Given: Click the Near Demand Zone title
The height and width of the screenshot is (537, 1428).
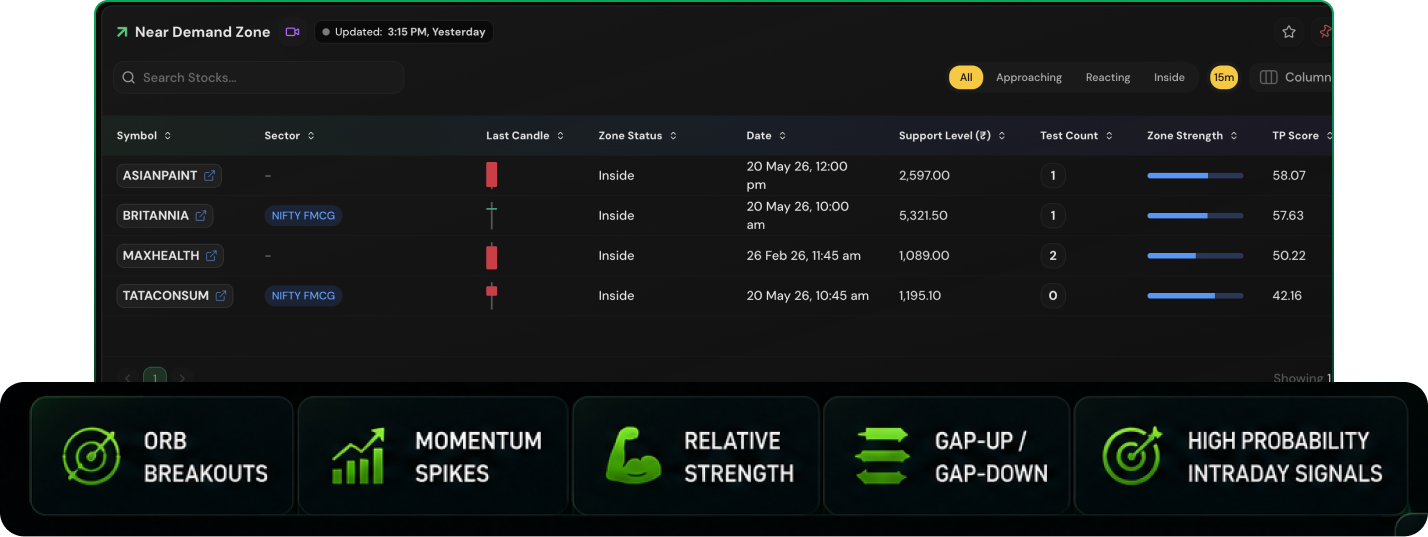Looking at the screenshot, I should click(x=202, y=32).
